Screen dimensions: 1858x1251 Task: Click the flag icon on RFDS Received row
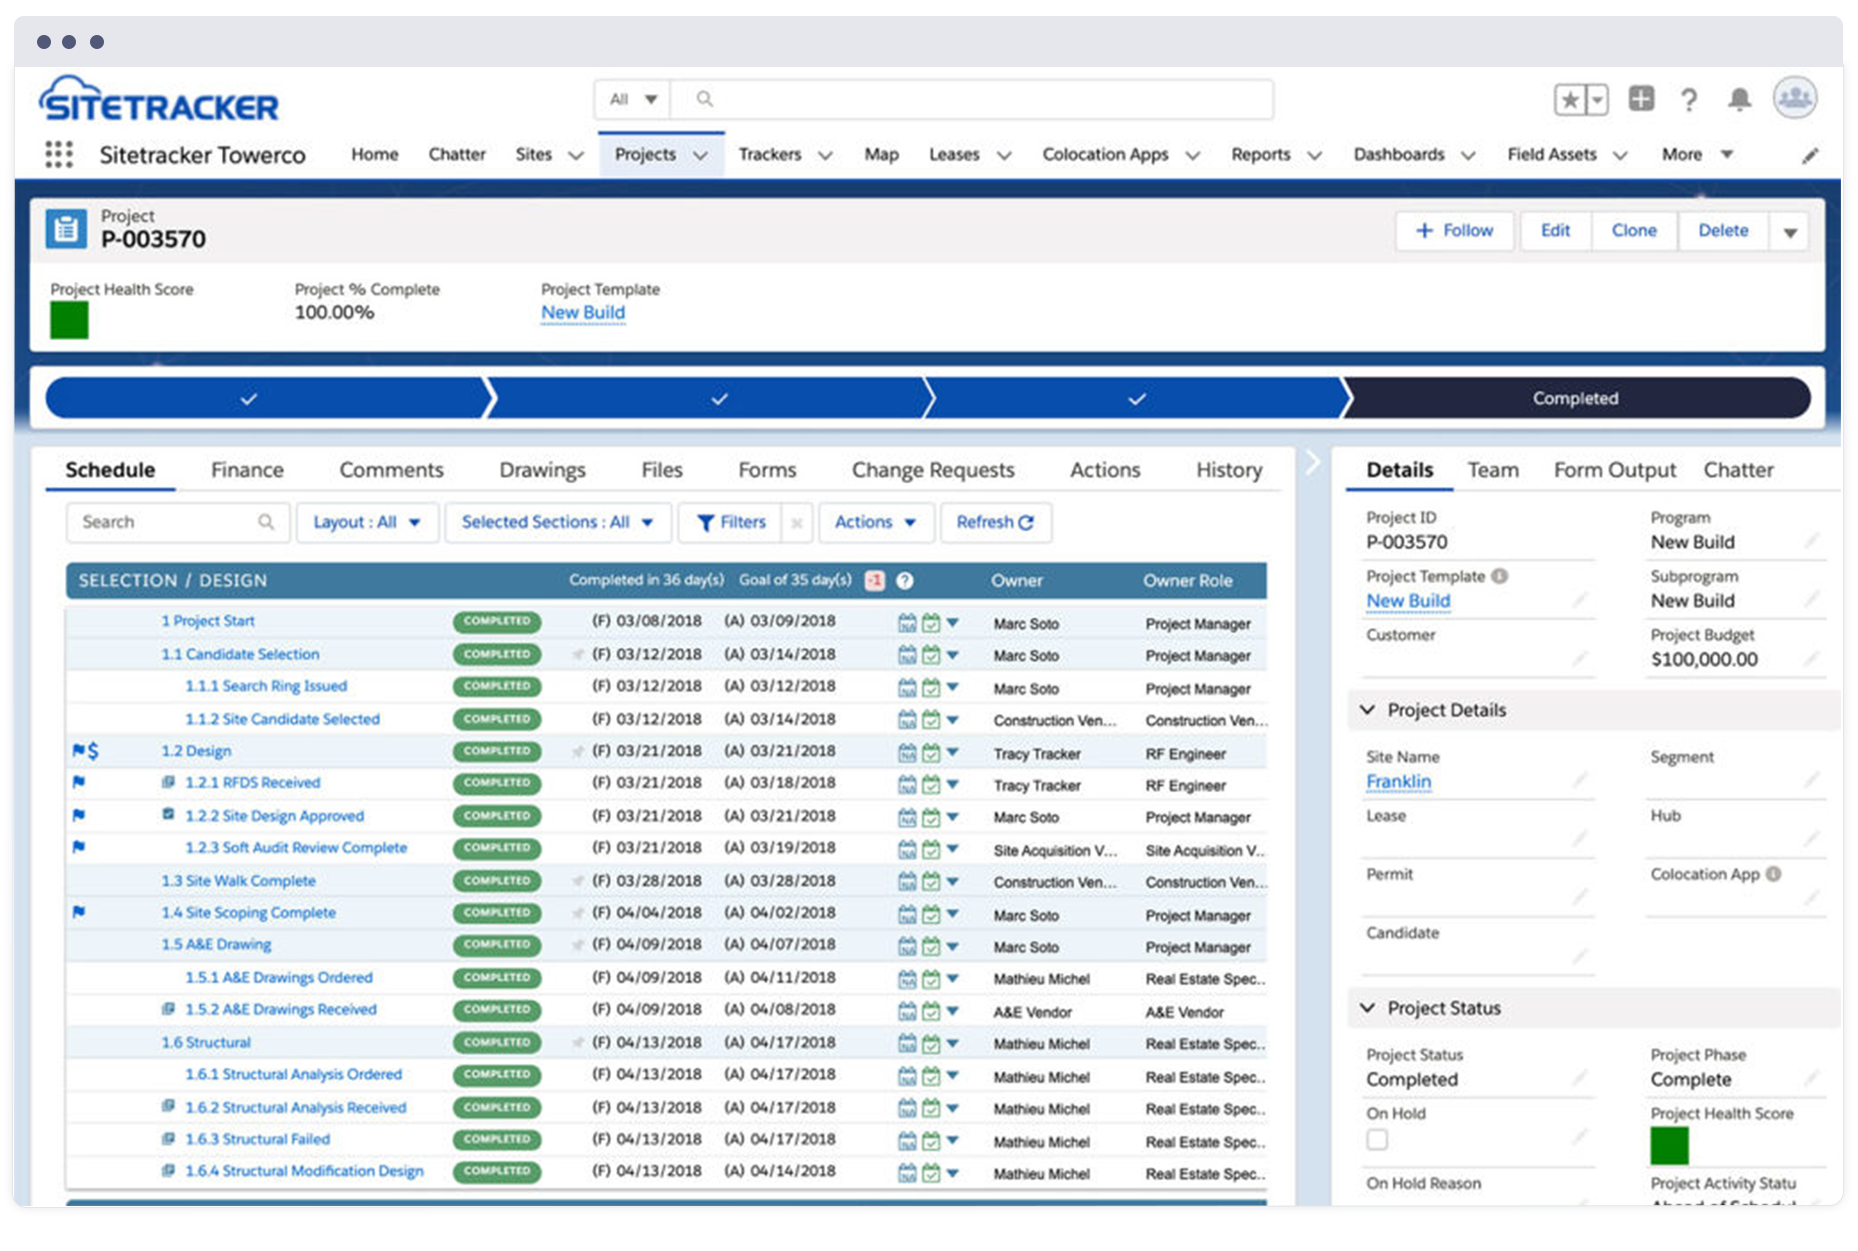(79, 782)
